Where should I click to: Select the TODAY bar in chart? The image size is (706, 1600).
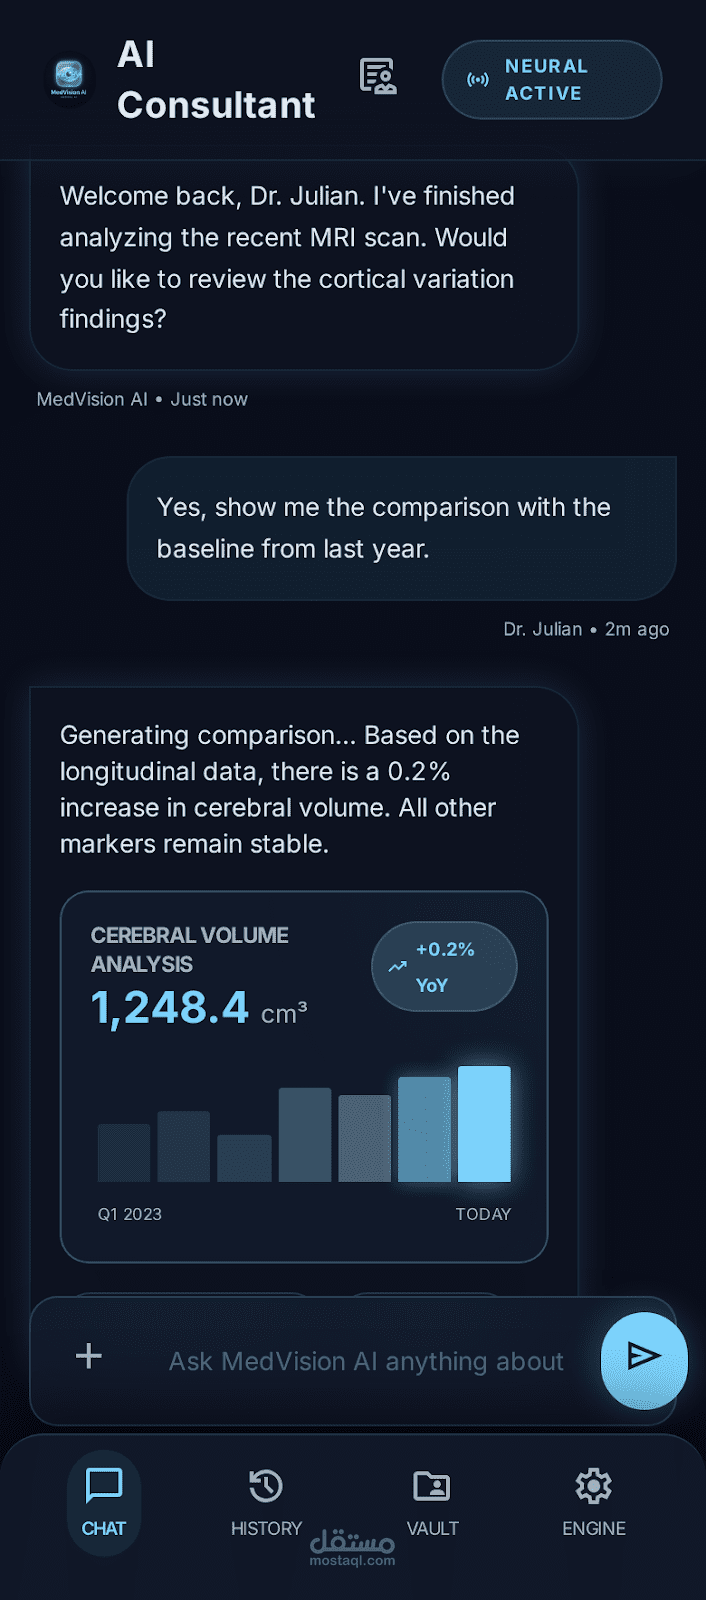[x=484, y=1124]
